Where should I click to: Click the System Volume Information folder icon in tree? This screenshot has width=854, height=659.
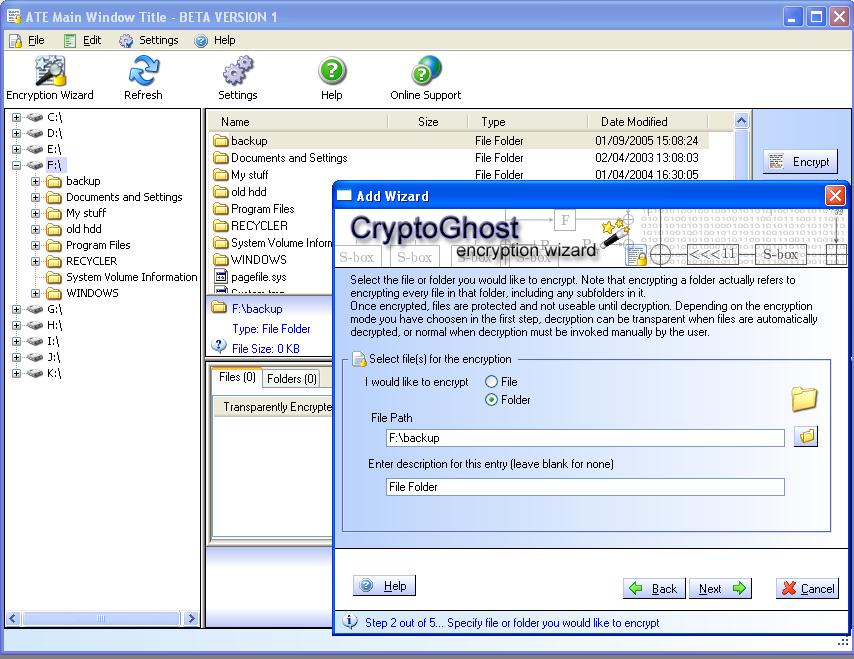(x=54, y=277)
